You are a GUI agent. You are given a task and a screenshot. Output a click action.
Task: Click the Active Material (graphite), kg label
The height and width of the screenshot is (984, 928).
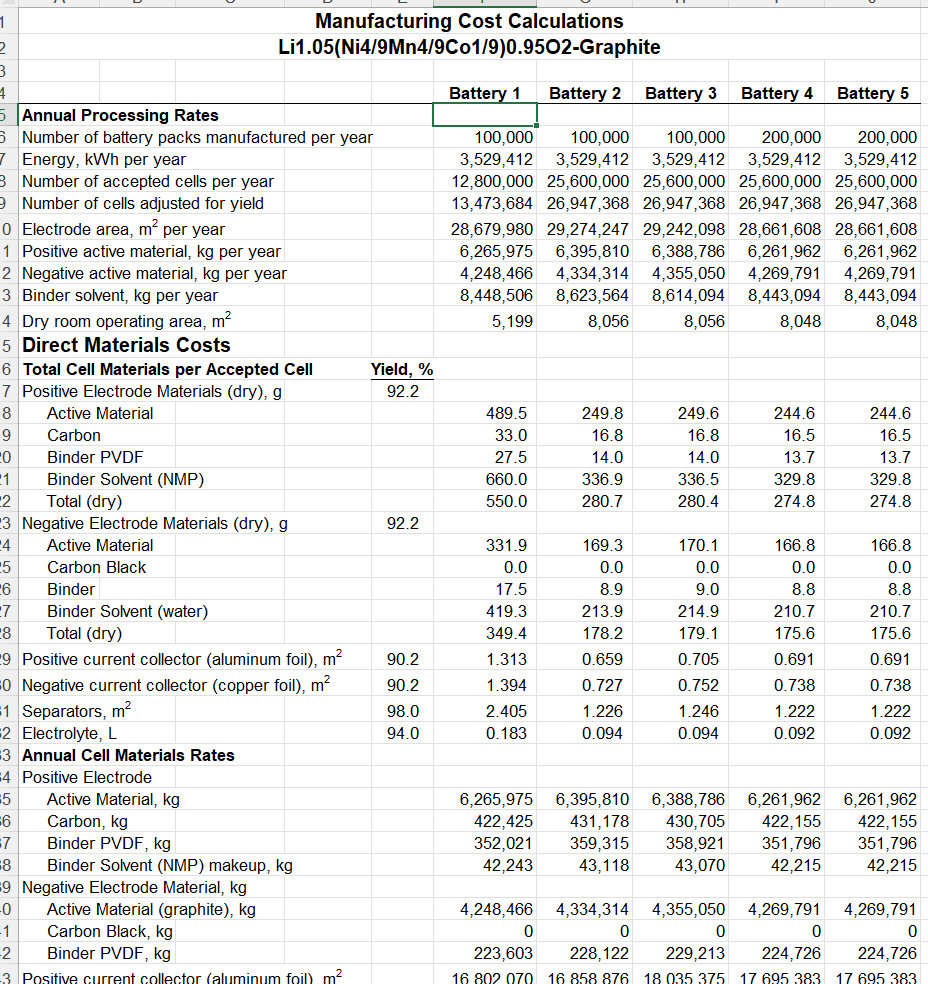[x=151, y=909]
